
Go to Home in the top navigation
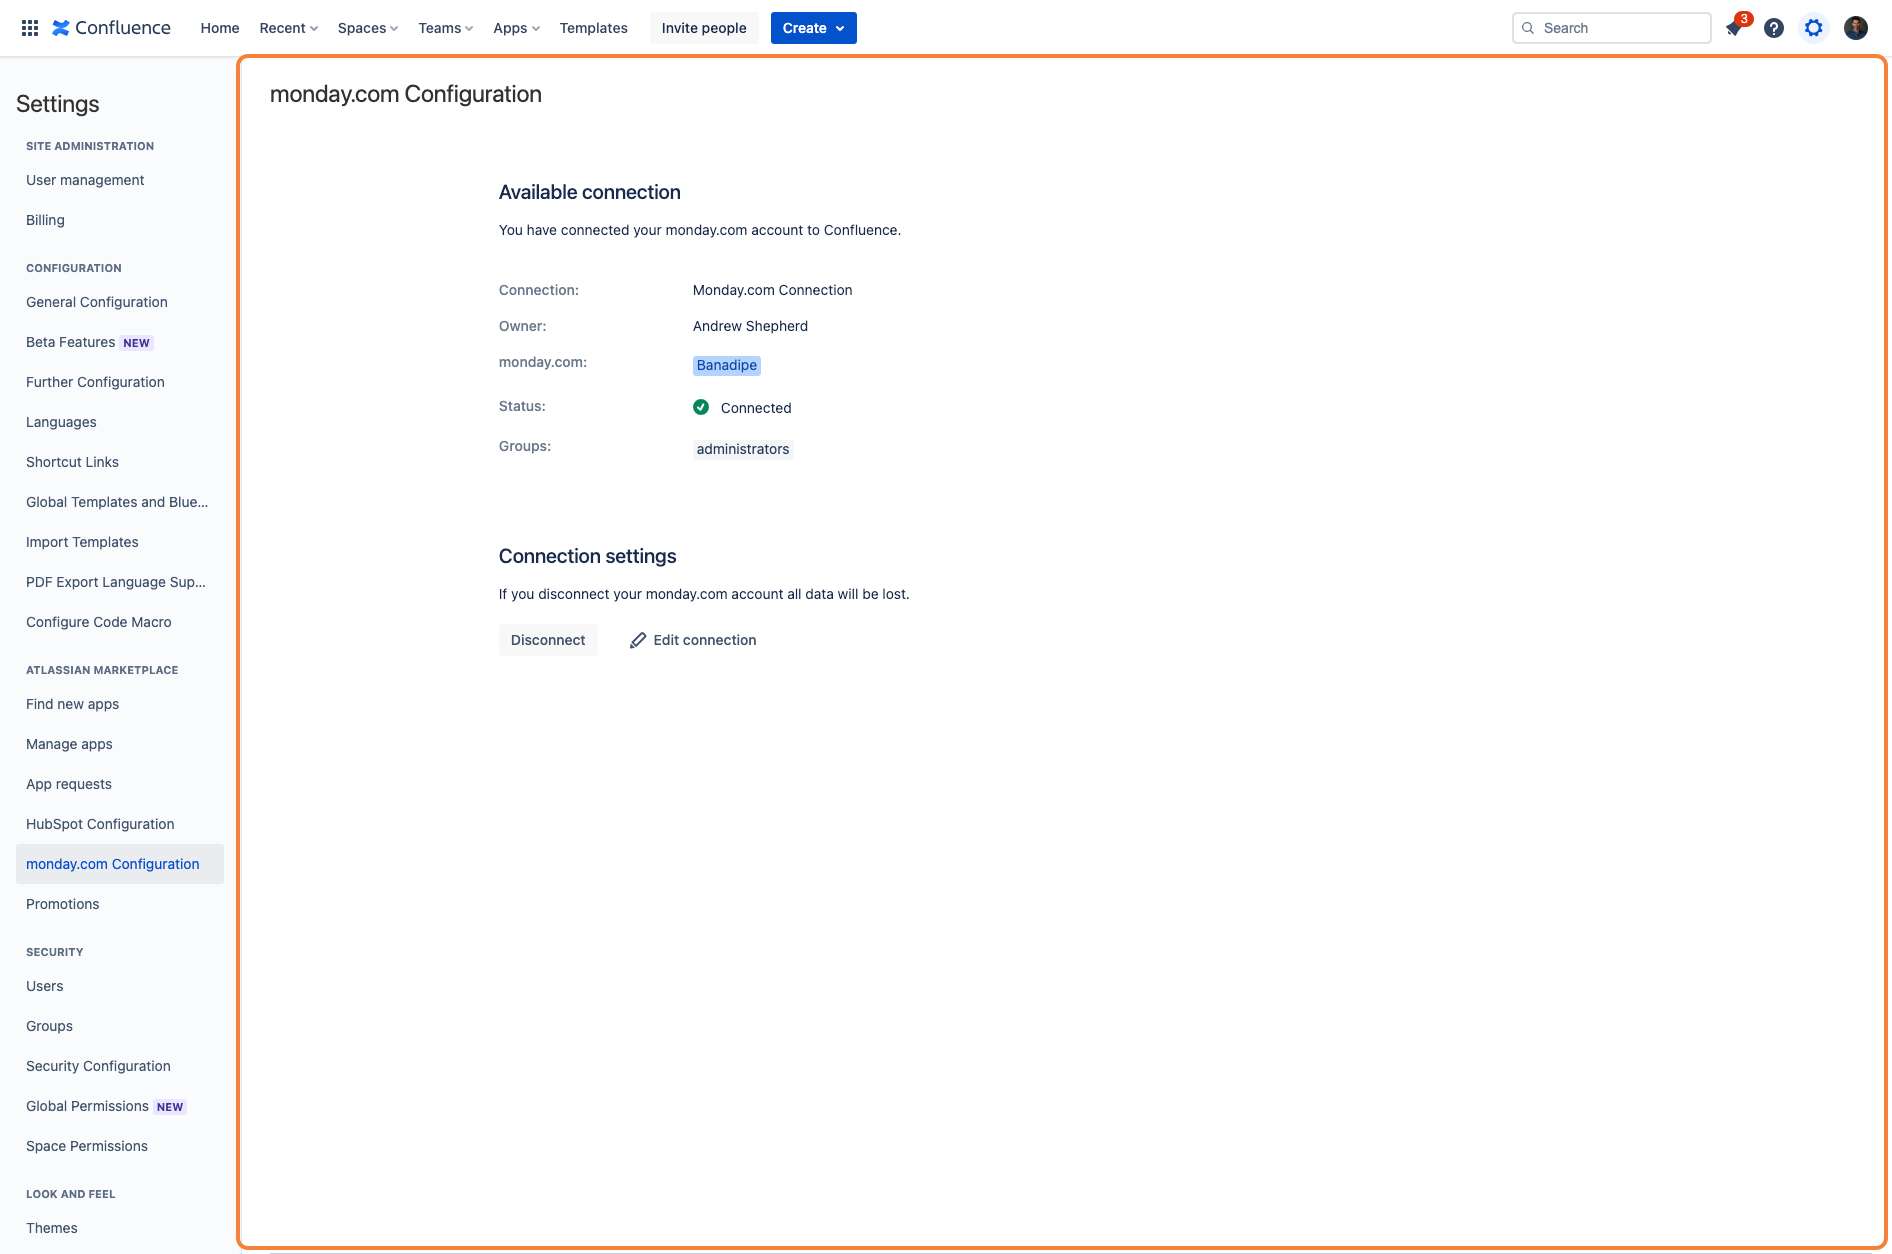pyautogui.click(x=220, y=28)
